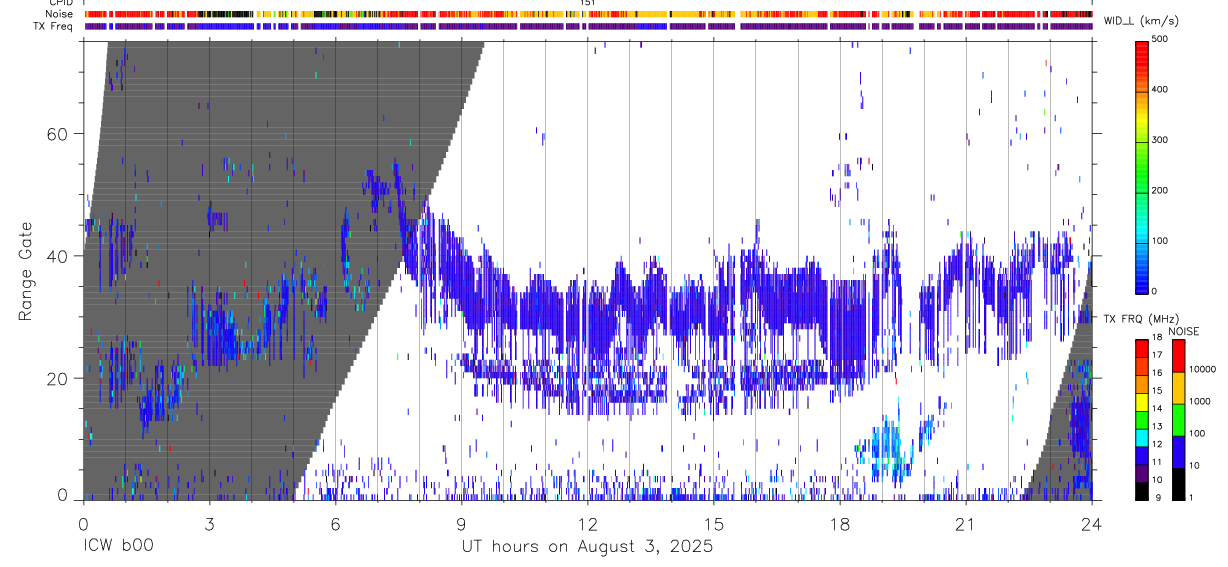Click the '24' hour tick on the time axis
The width and height of the screenshot is (1228, 567).
pyautogui.click(x=1091, y=524)
